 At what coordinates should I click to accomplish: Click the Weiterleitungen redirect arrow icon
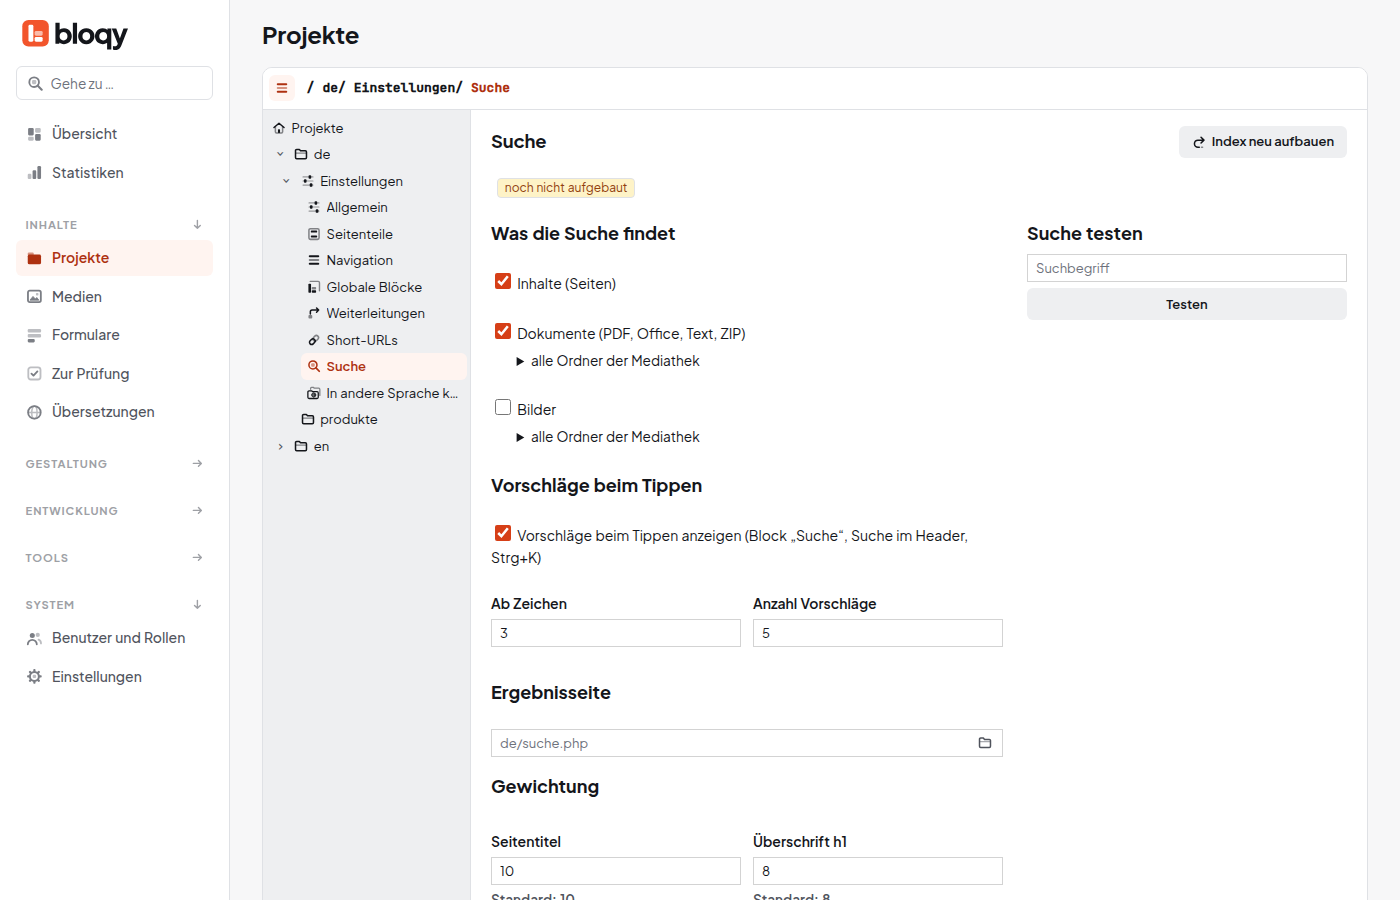(314, 313)
